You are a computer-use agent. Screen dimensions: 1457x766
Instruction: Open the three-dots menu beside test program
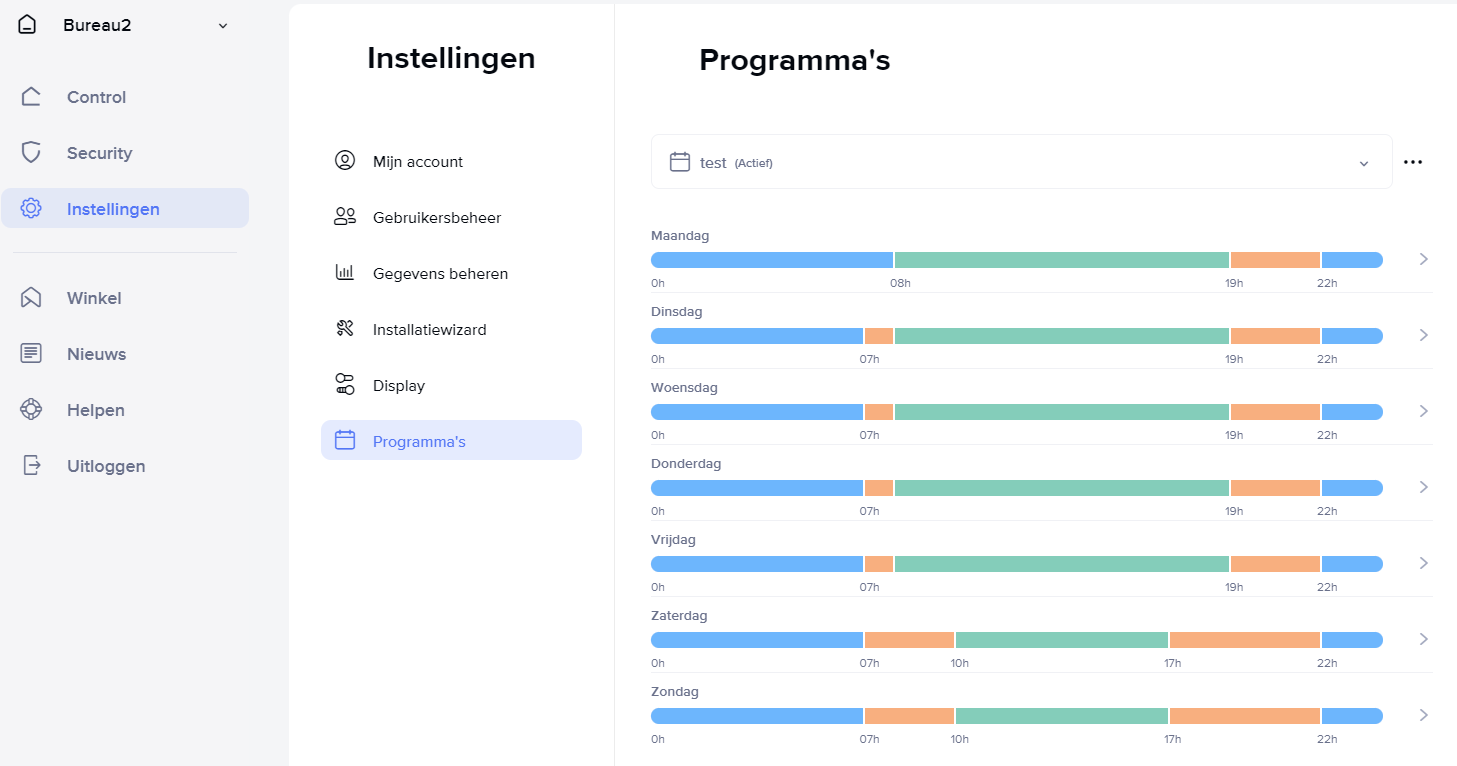click(x=1412, y=162)
